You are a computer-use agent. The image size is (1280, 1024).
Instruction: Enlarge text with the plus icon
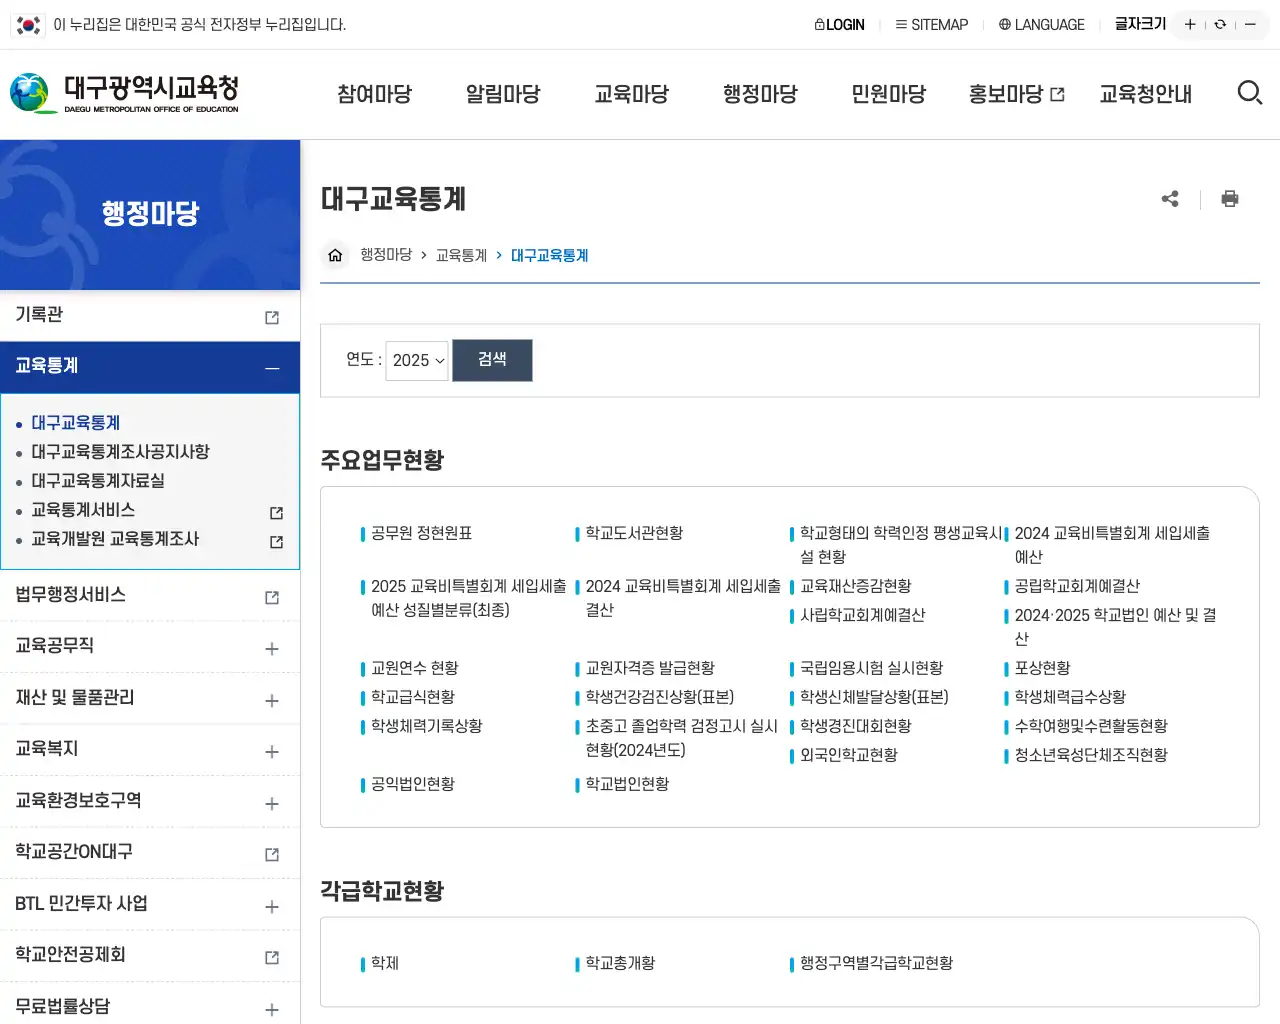(1189, 24)
